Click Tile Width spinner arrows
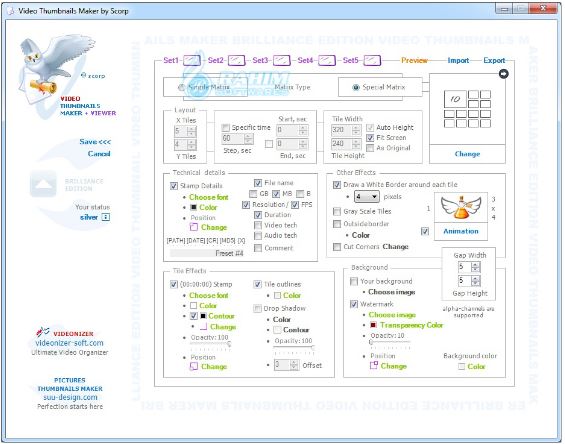 click(x=356, y=130)
